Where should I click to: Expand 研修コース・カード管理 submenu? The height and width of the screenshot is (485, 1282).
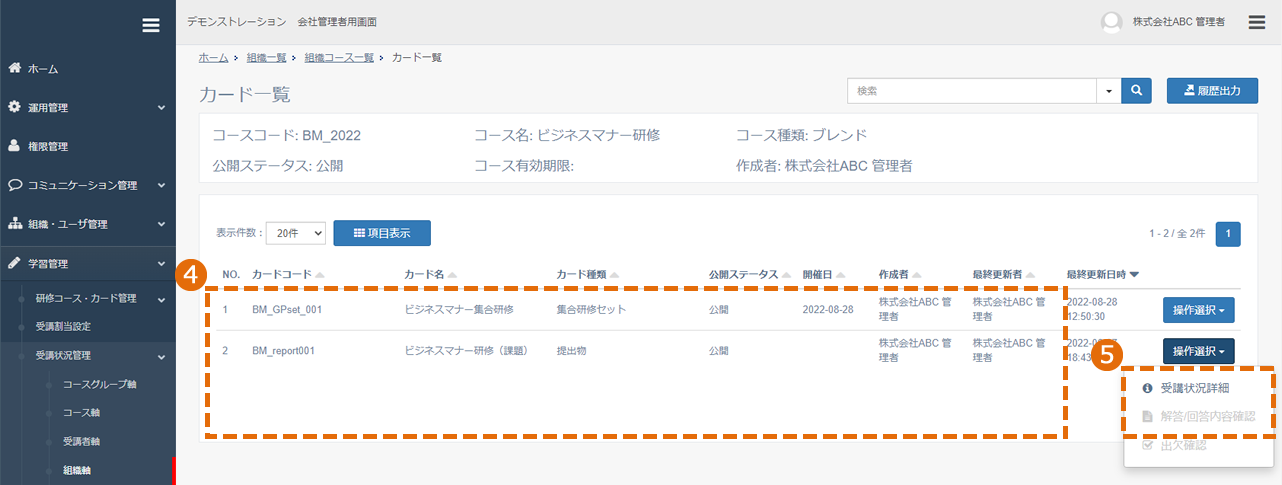88,298
